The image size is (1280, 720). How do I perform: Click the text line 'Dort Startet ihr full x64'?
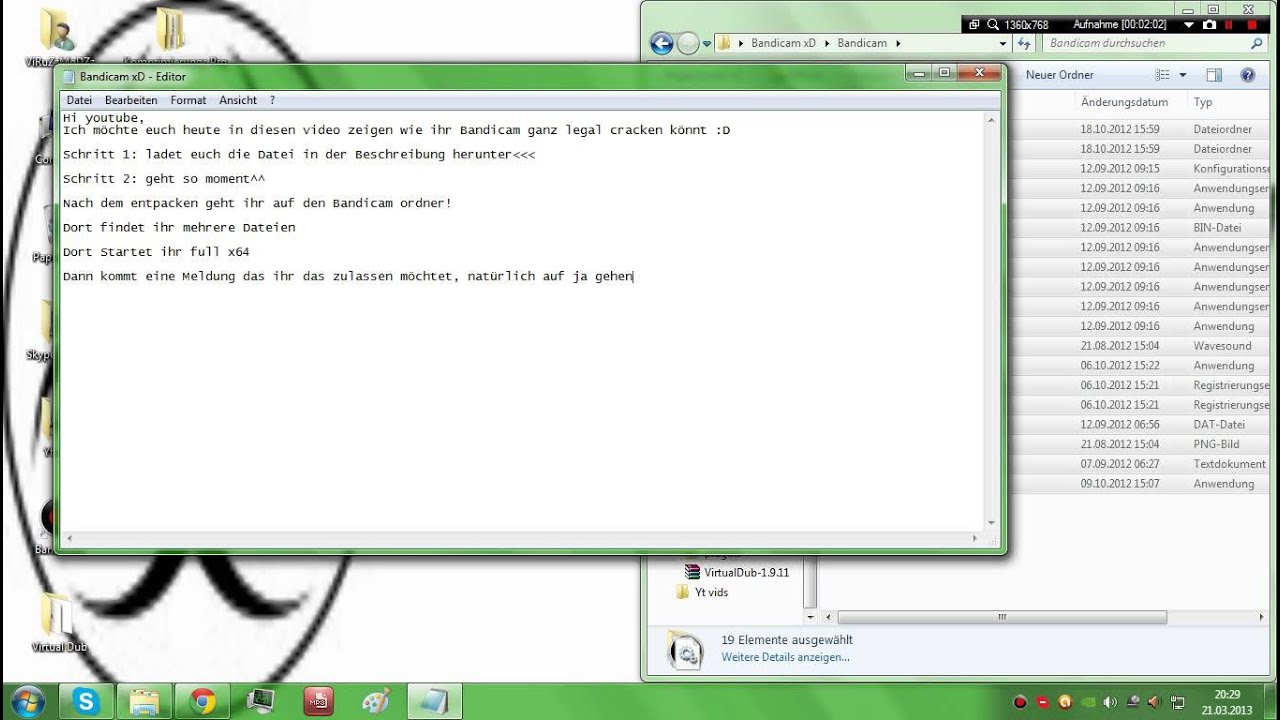pyautogui.click(x=156, y=252)
